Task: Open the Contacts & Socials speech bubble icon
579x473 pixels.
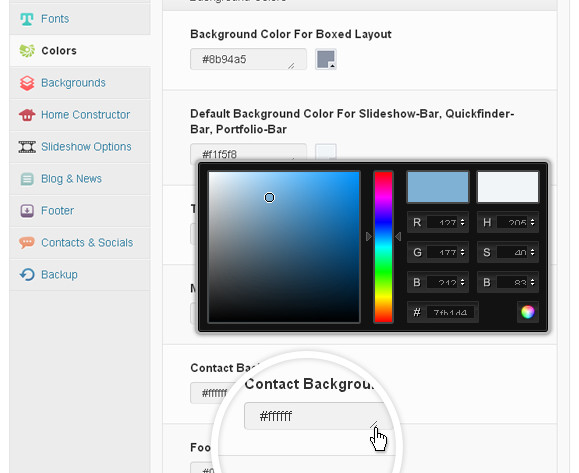Action: point(27,243)
